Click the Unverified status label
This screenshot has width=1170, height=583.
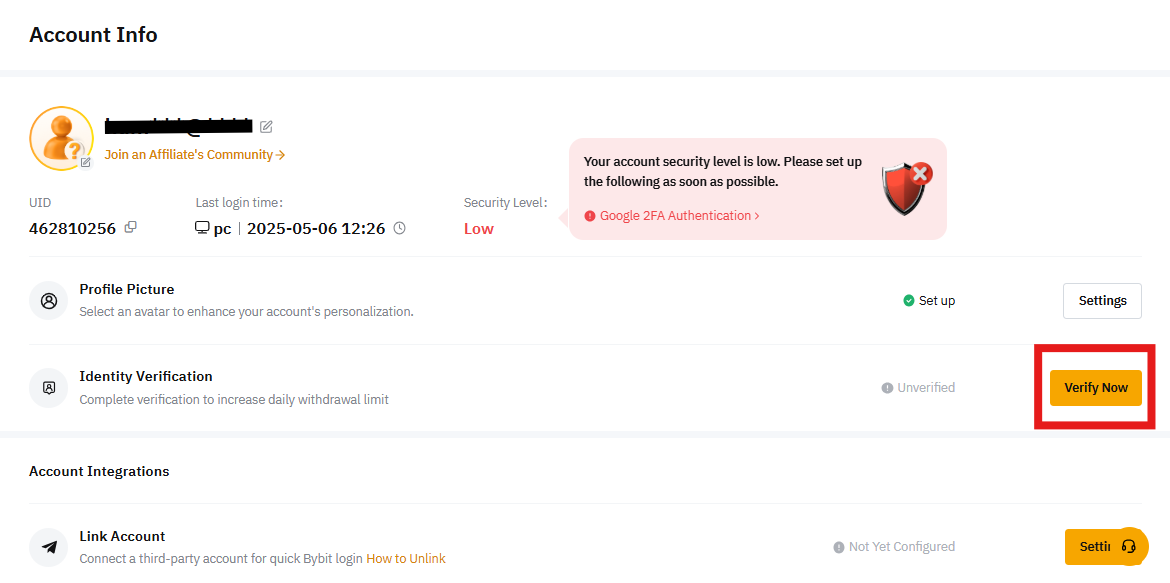[918, 388]
